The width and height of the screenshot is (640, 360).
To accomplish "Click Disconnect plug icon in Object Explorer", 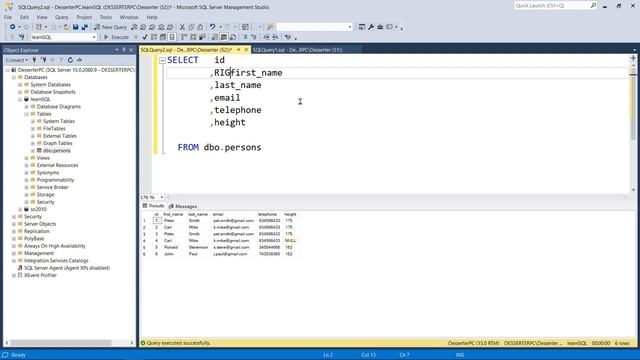I will pyautogui.click(x=43, y=60).
